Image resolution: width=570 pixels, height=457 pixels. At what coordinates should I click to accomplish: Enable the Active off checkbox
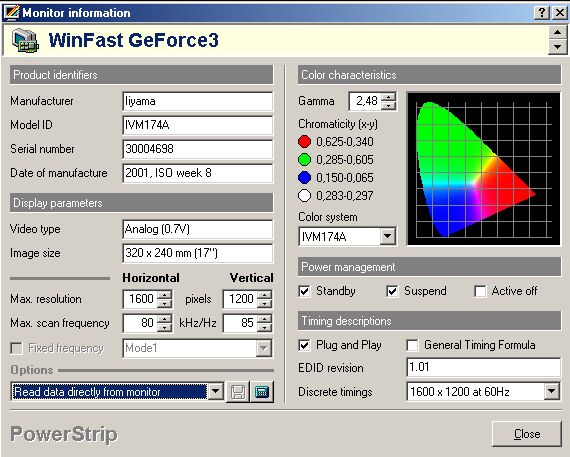click(480, 291)
